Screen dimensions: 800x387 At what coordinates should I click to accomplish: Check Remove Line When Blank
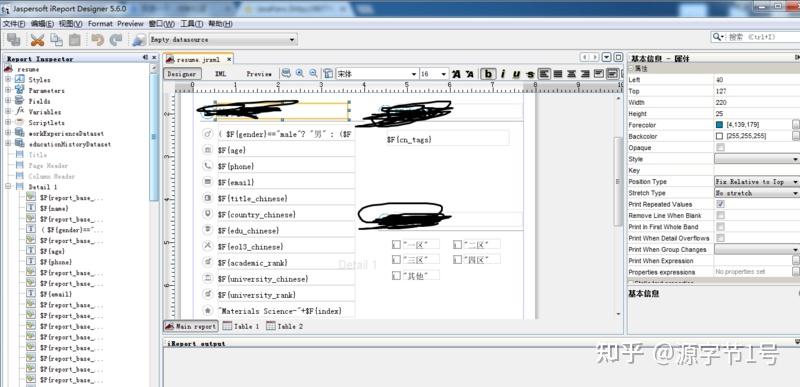(x=720, y=215)
